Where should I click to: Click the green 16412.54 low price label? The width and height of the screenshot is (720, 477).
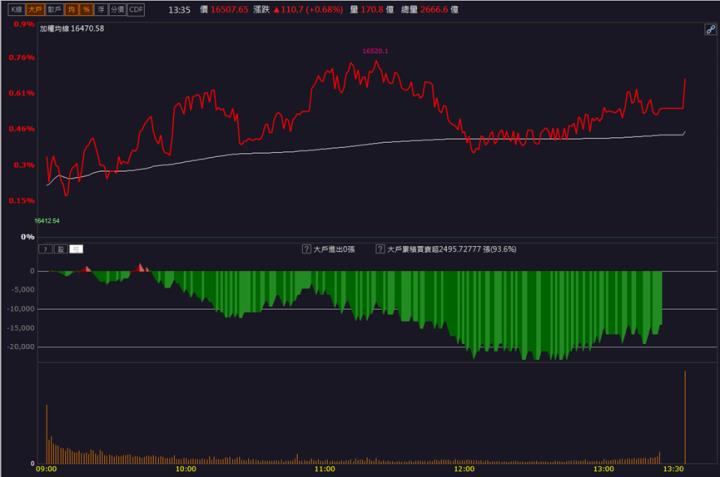pyautogui.click(x=47, y=219)
